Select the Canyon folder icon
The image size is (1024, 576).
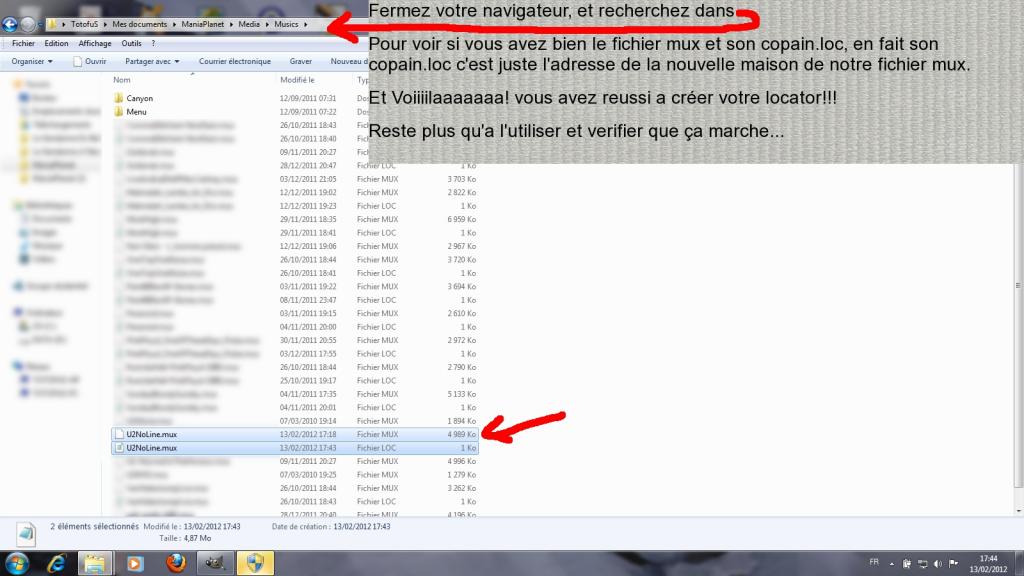click(118, 98)
